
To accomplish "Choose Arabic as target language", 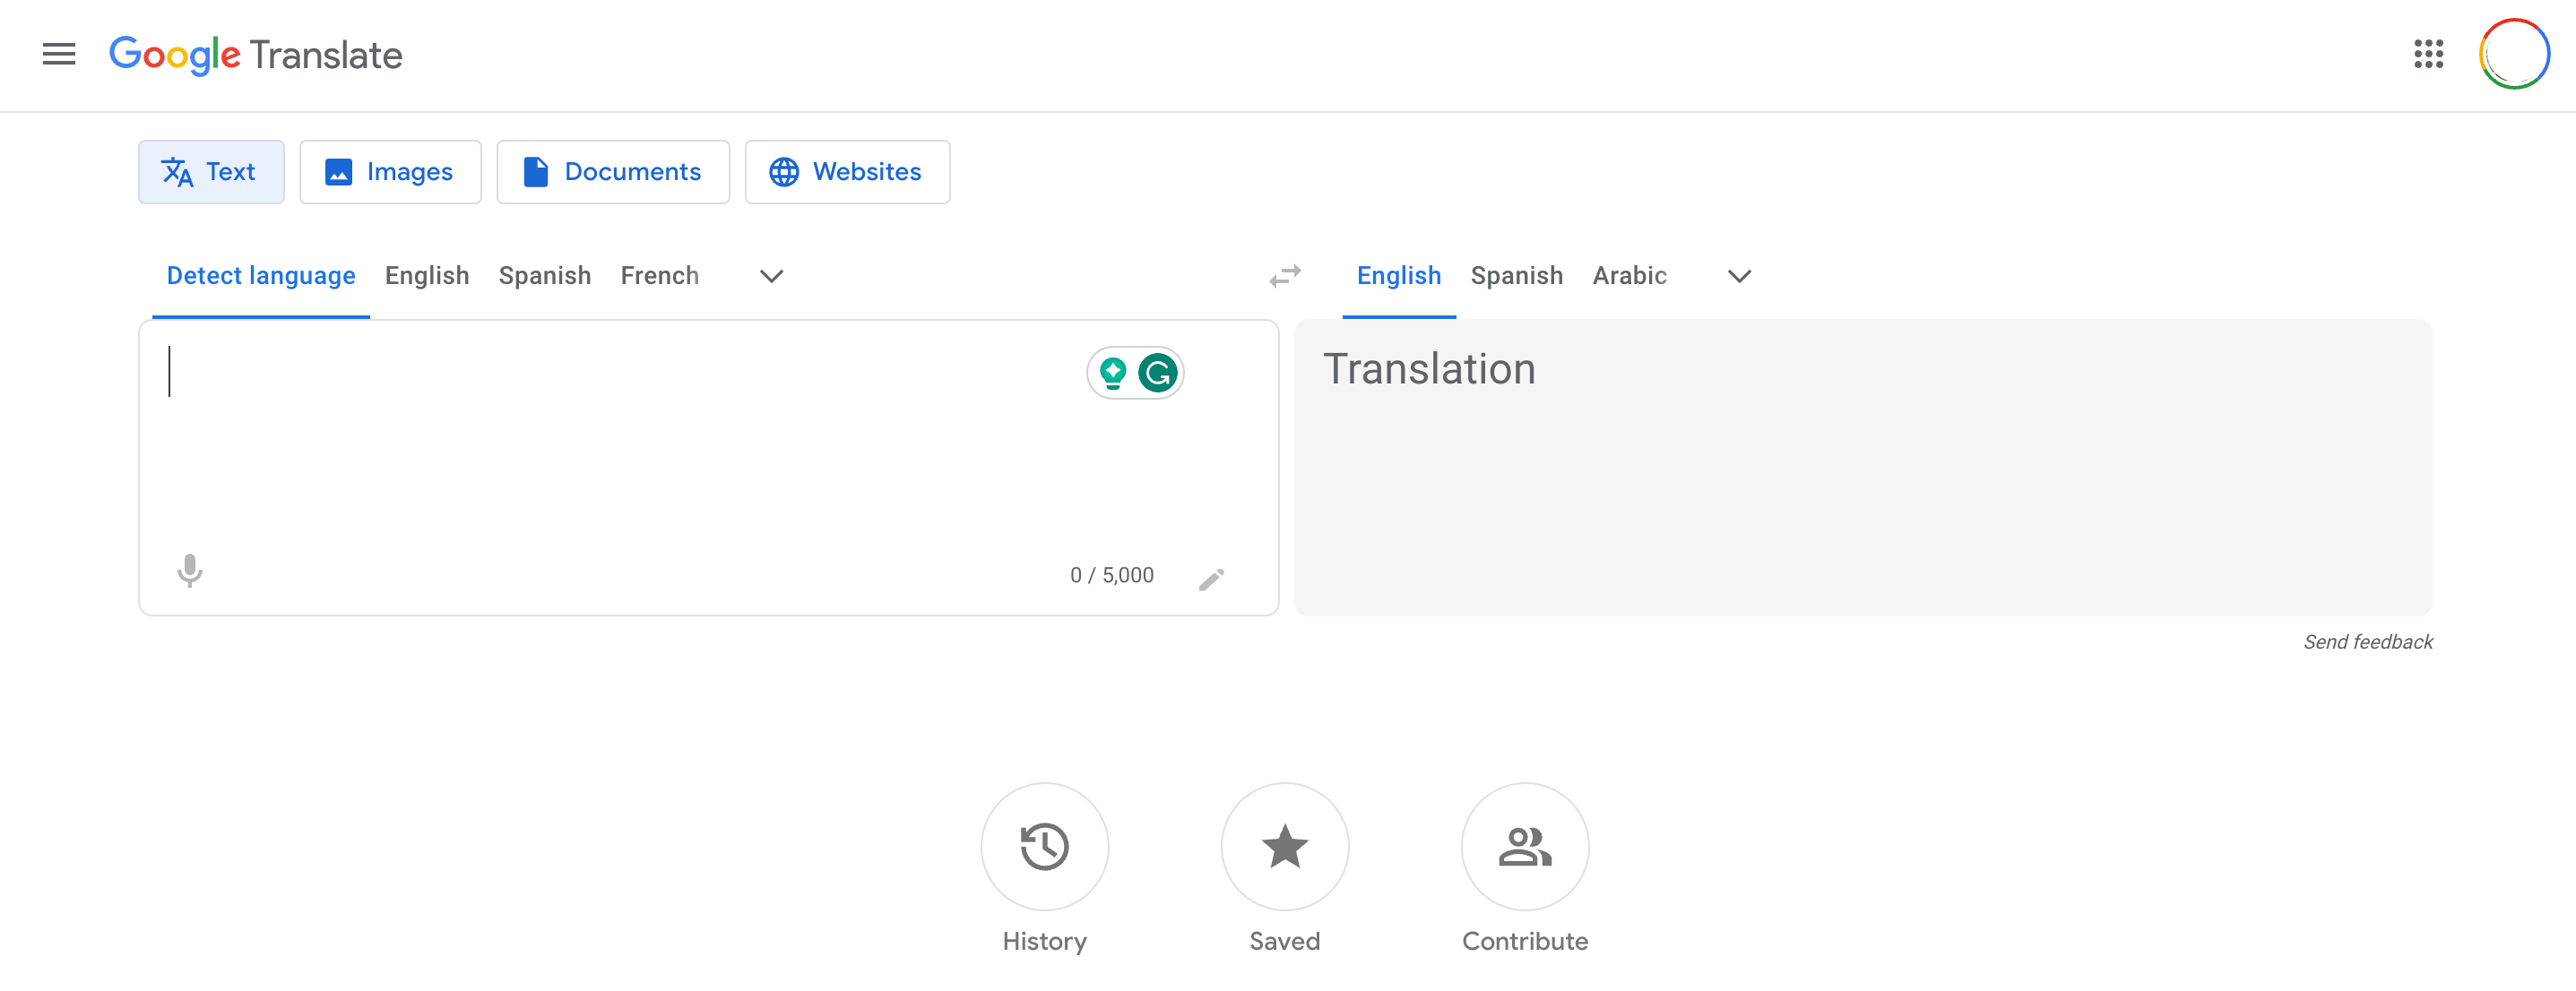I will pos(1629,276).
